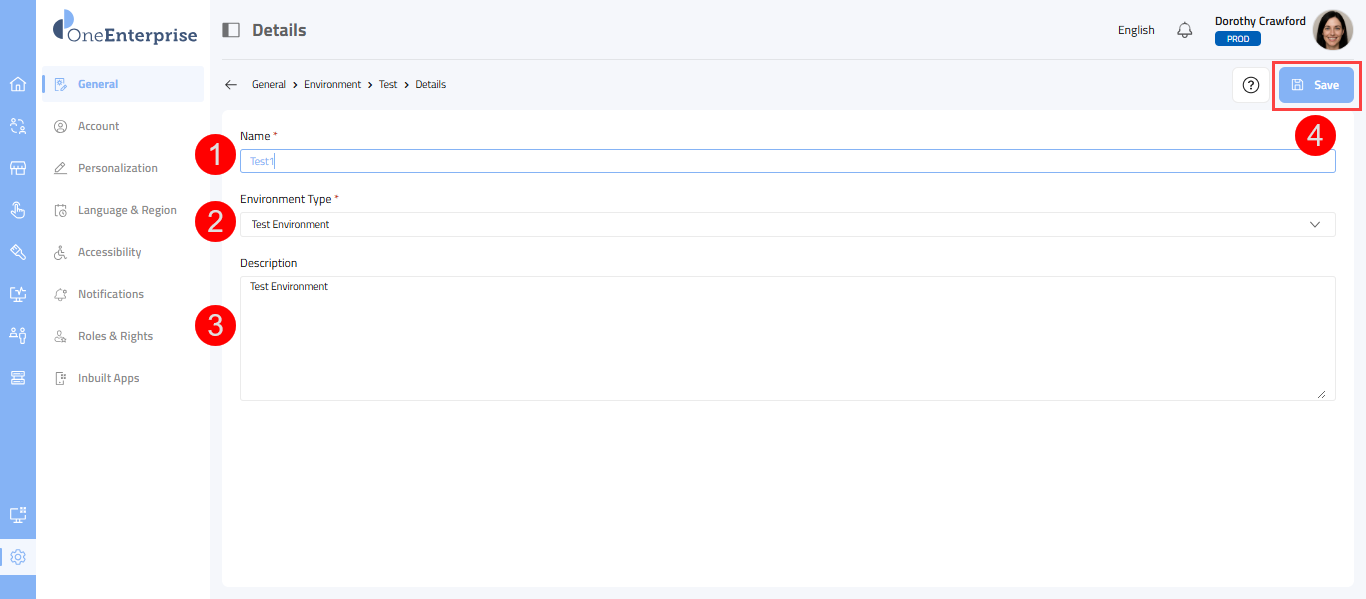Navigate to Environment in the breadcrumb
This screenshot has width=1366, height=599.
(x=332, y=85)
